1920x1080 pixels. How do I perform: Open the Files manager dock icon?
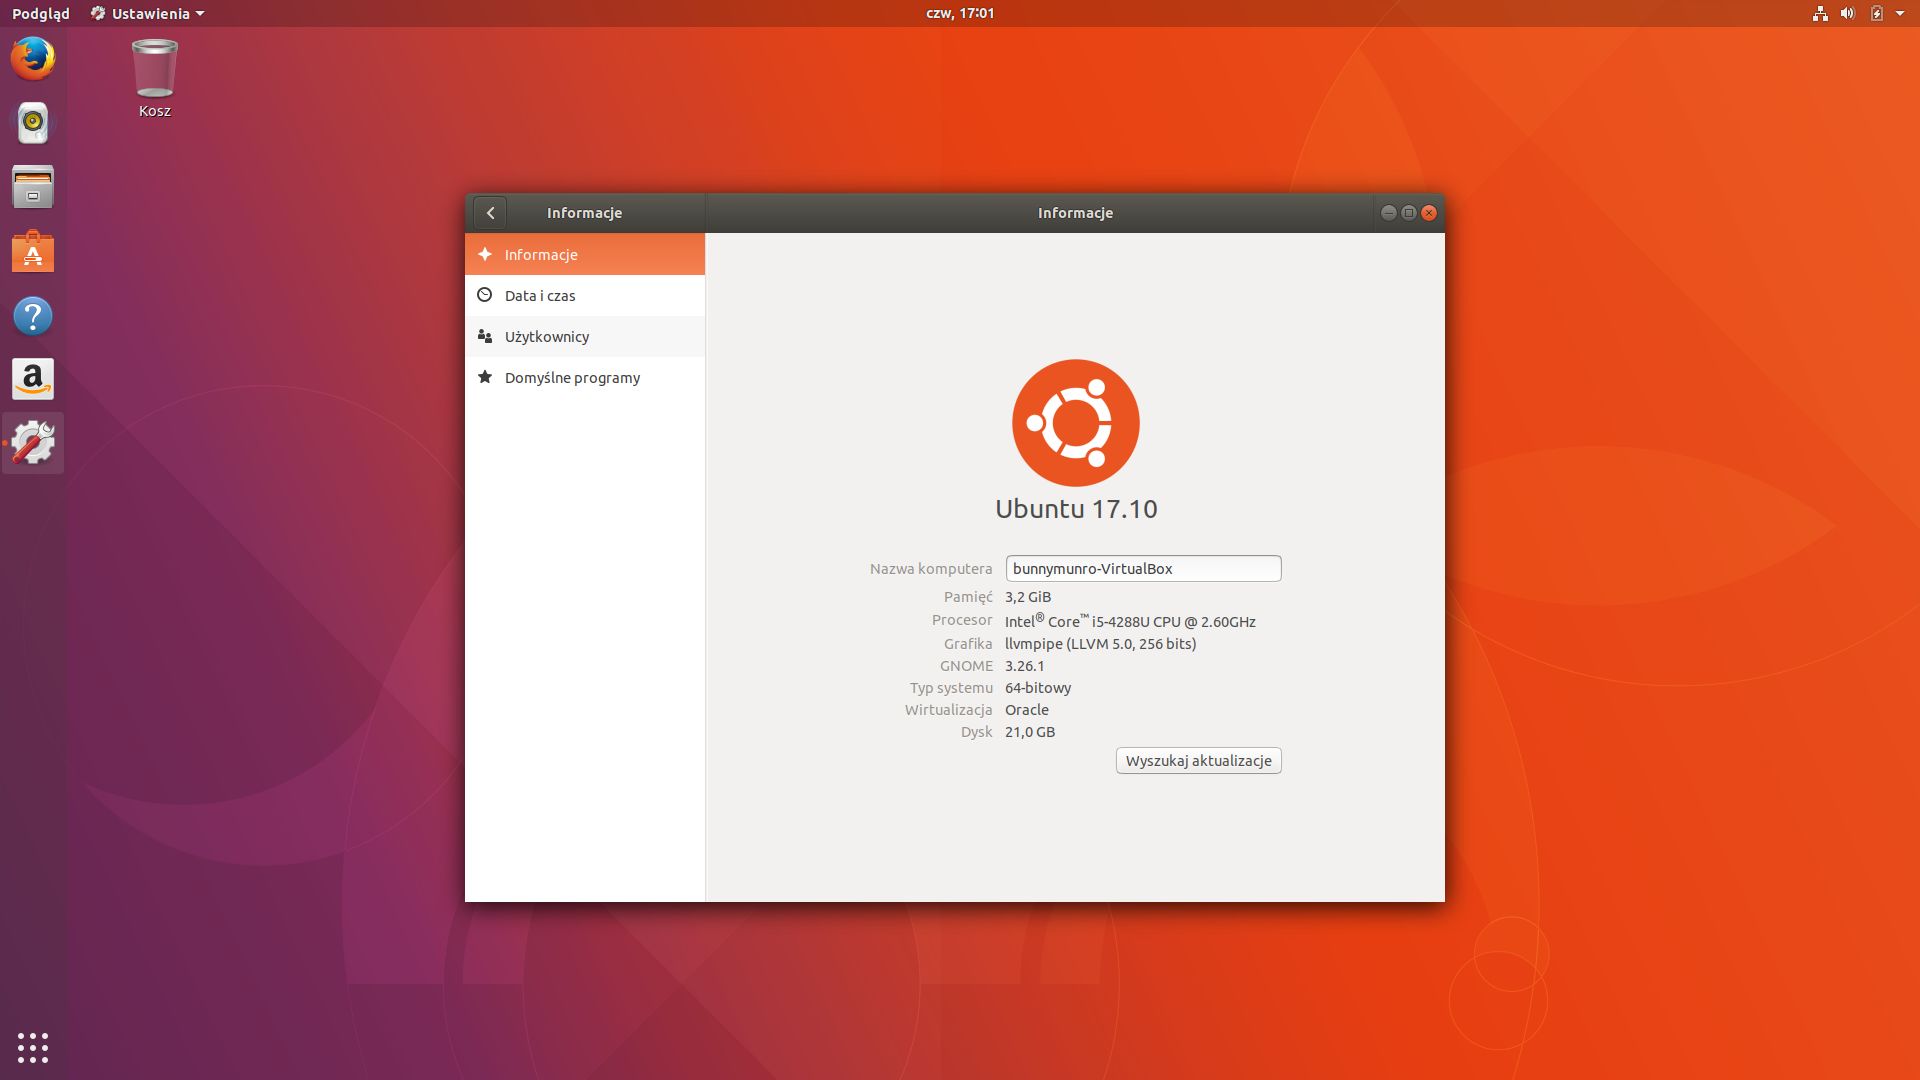(x=33, y=187)
